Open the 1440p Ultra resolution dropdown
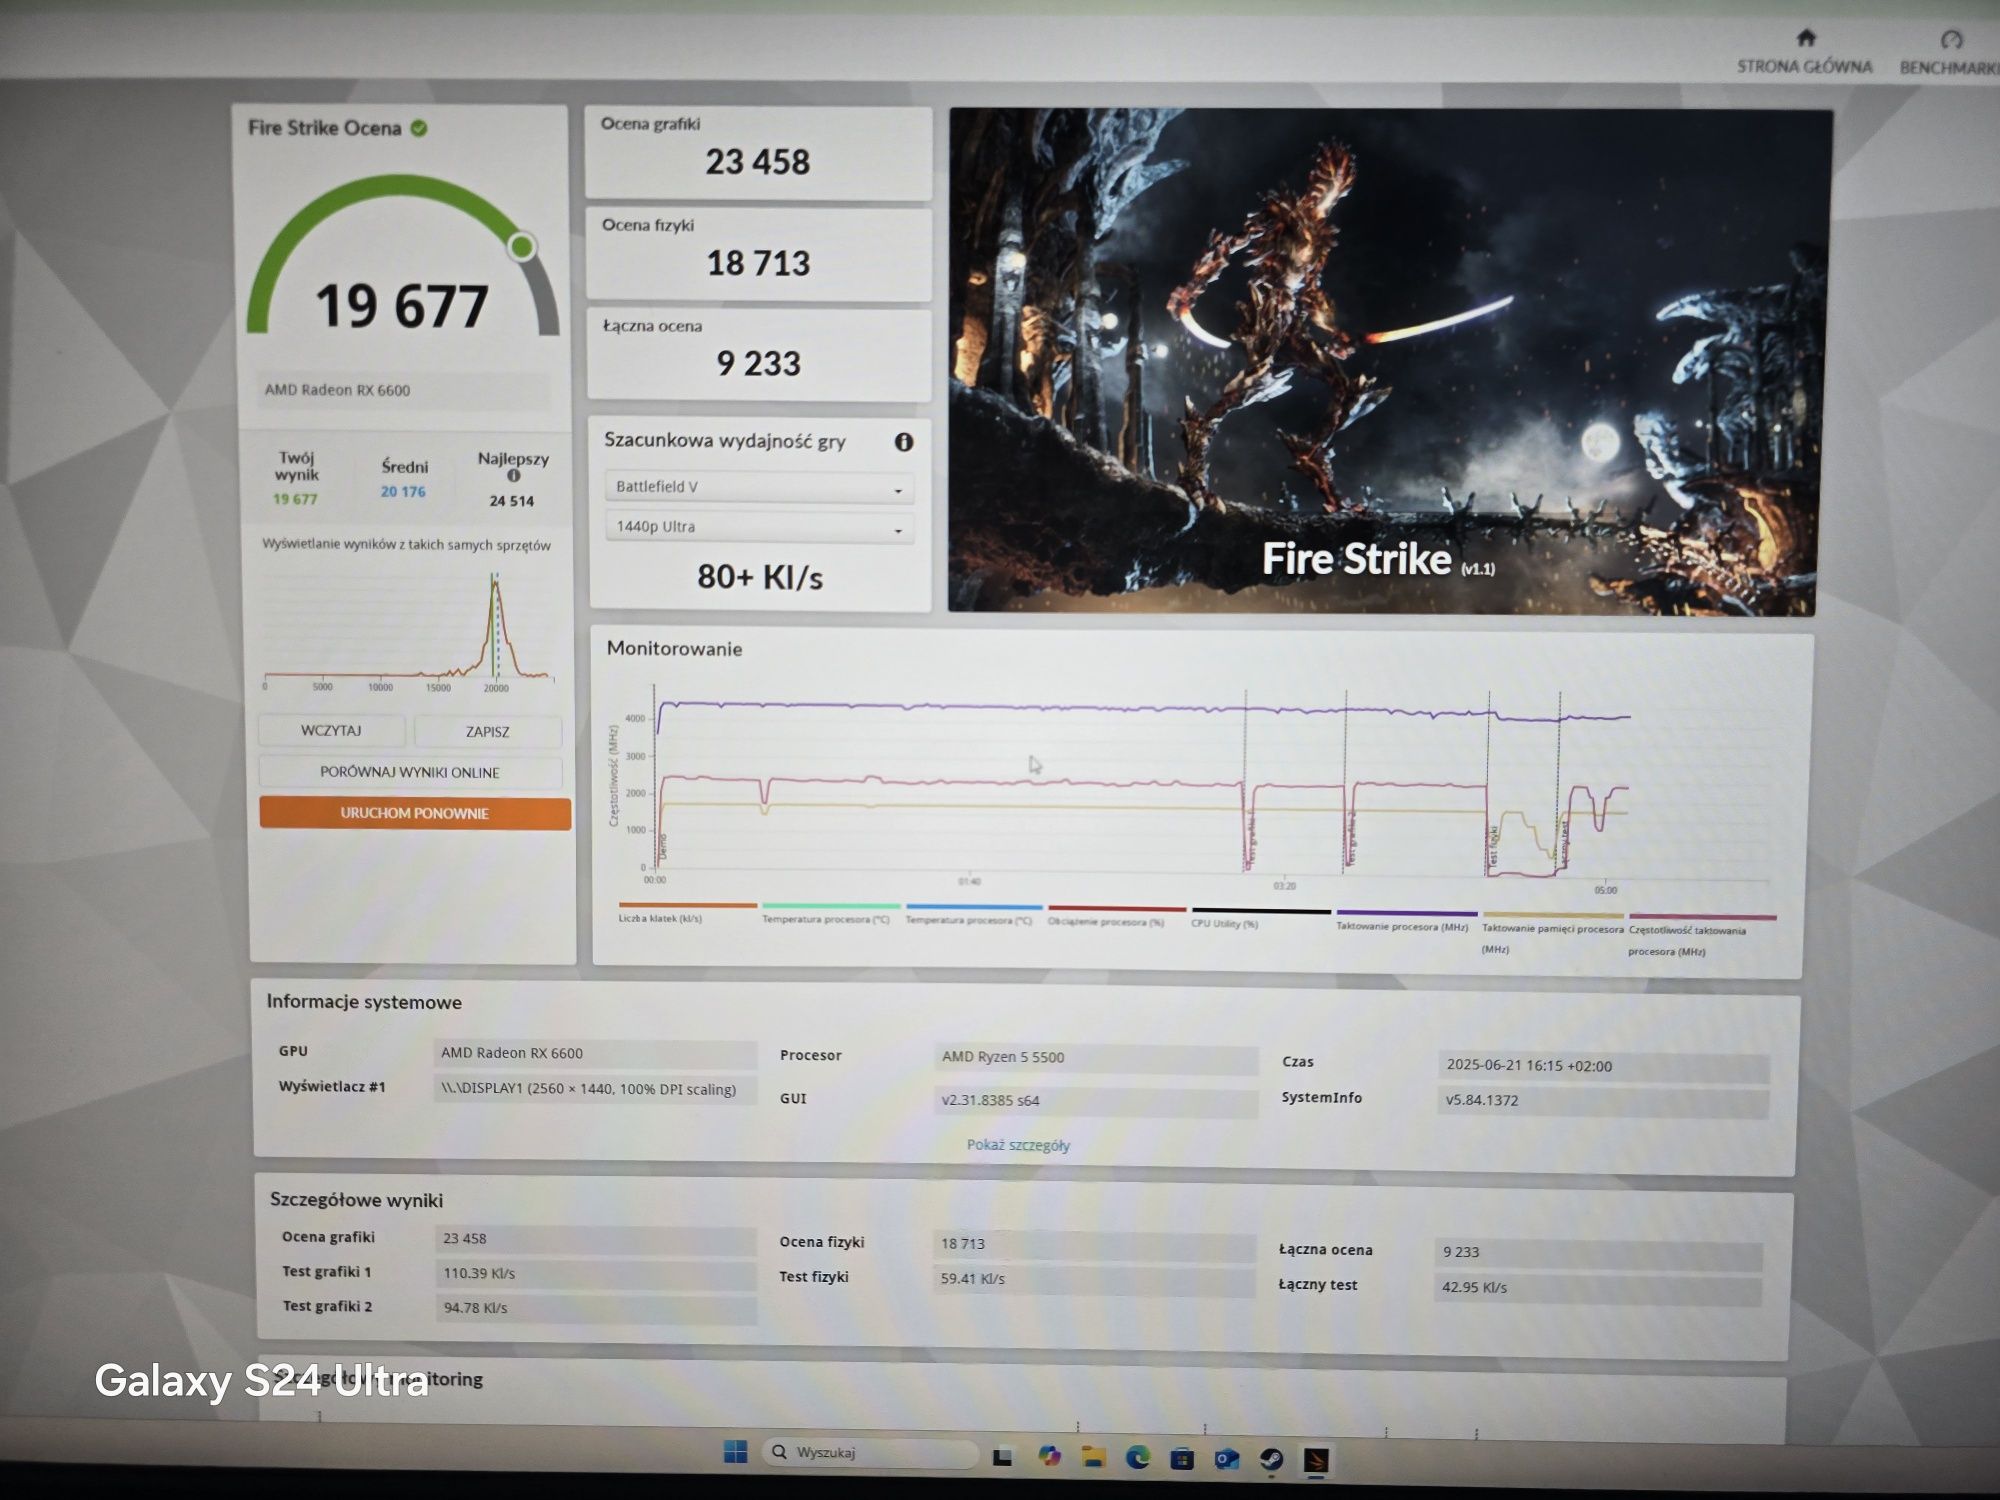 (759, 527)
